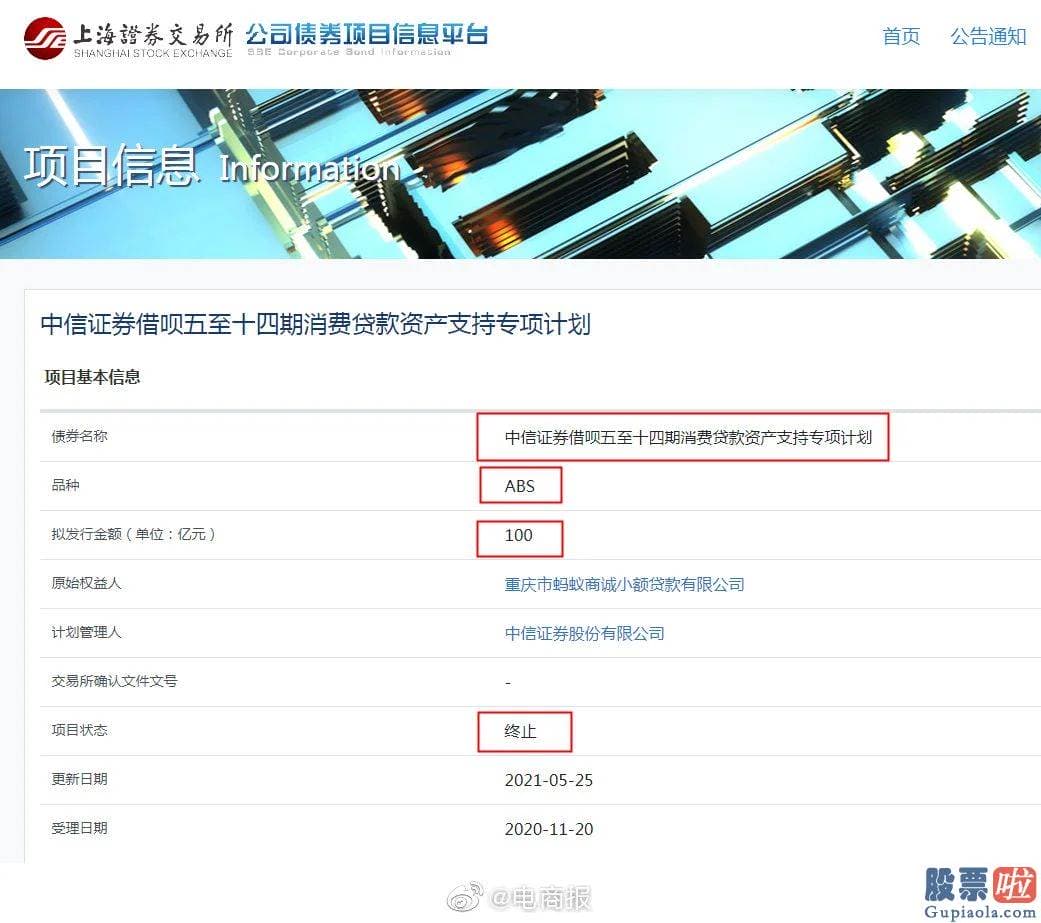Click the issuance amount value 100

[519, 535]
